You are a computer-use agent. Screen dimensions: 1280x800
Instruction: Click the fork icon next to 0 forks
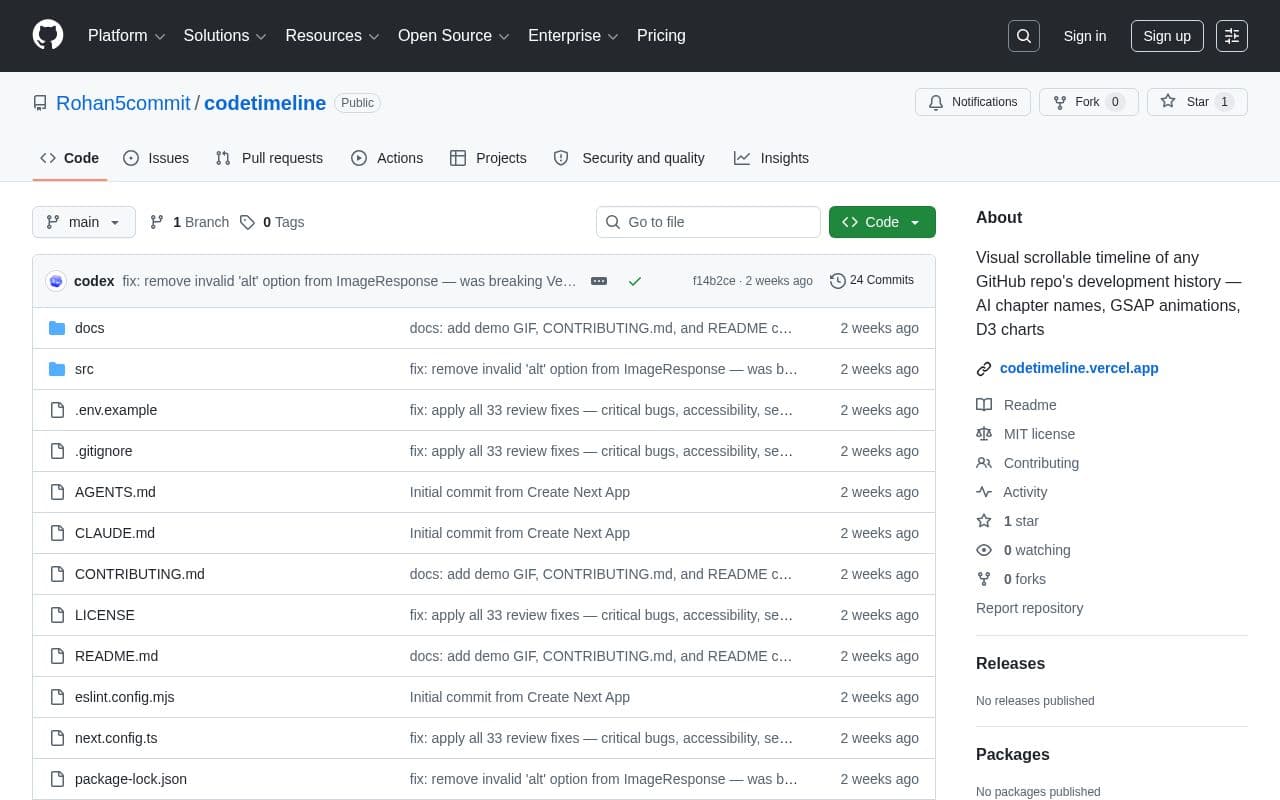984,579
